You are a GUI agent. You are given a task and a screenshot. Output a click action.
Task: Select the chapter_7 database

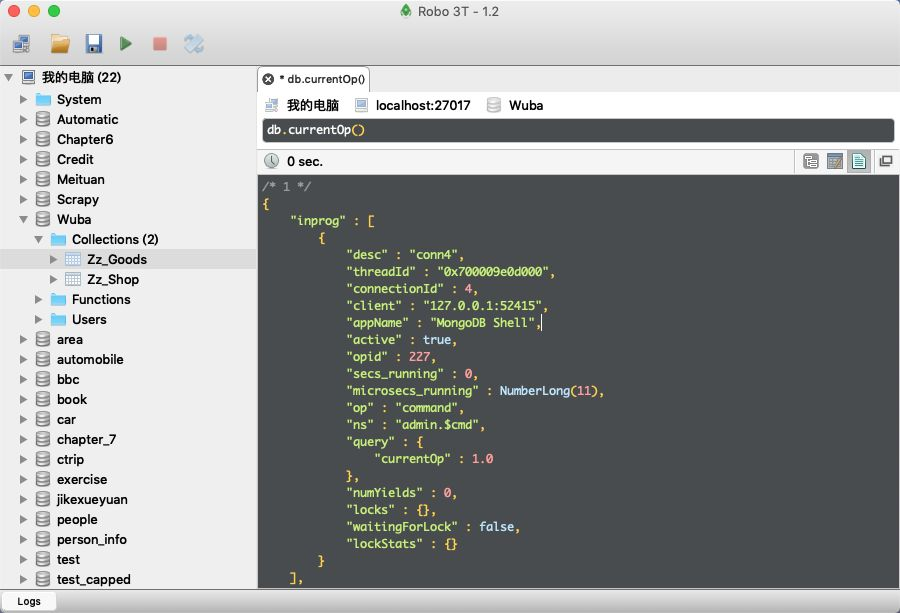pyautogui.click(x=86, y=440)
